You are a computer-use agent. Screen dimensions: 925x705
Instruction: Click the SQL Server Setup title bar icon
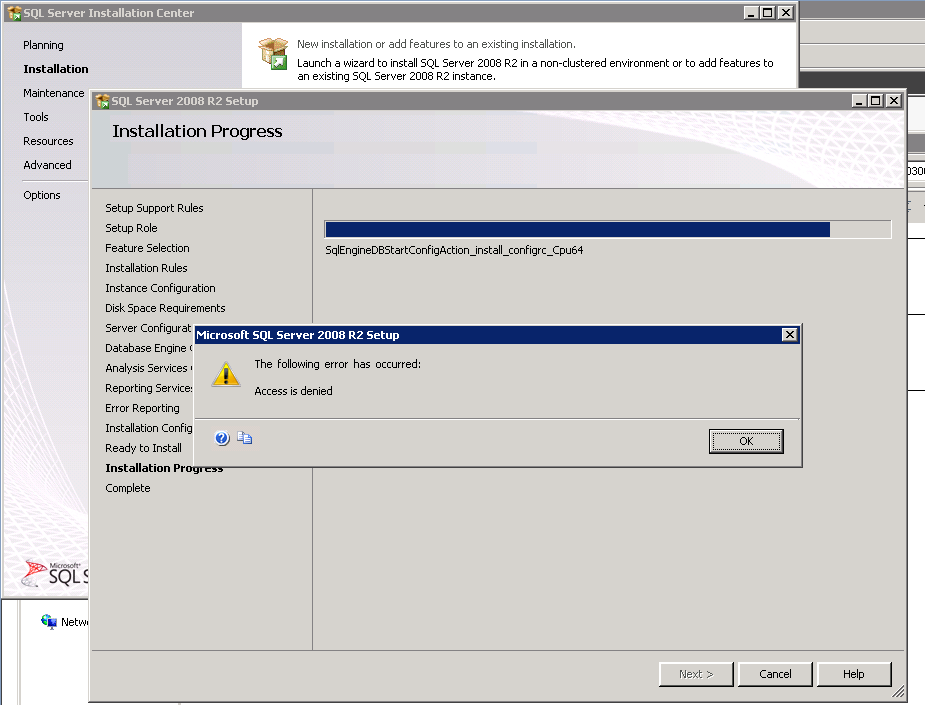(x=103, y=101)
